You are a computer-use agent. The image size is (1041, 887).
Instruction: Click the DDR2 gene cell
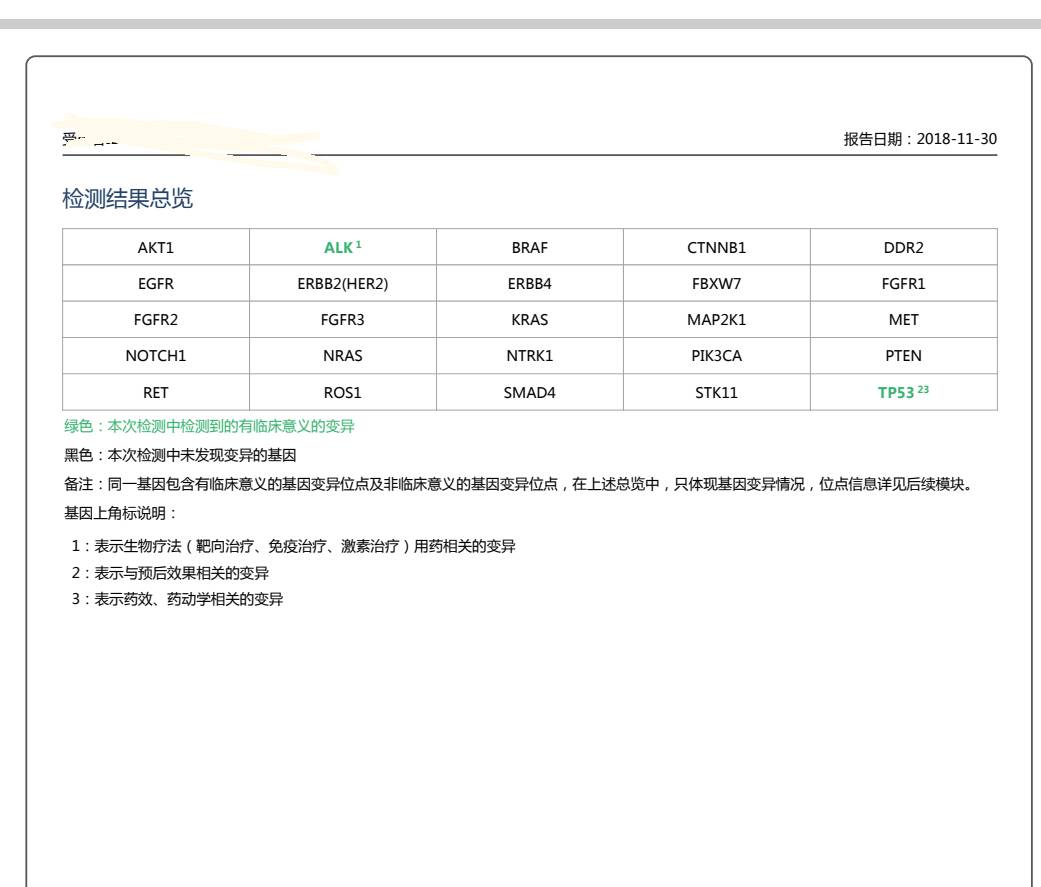pos(903,248)
